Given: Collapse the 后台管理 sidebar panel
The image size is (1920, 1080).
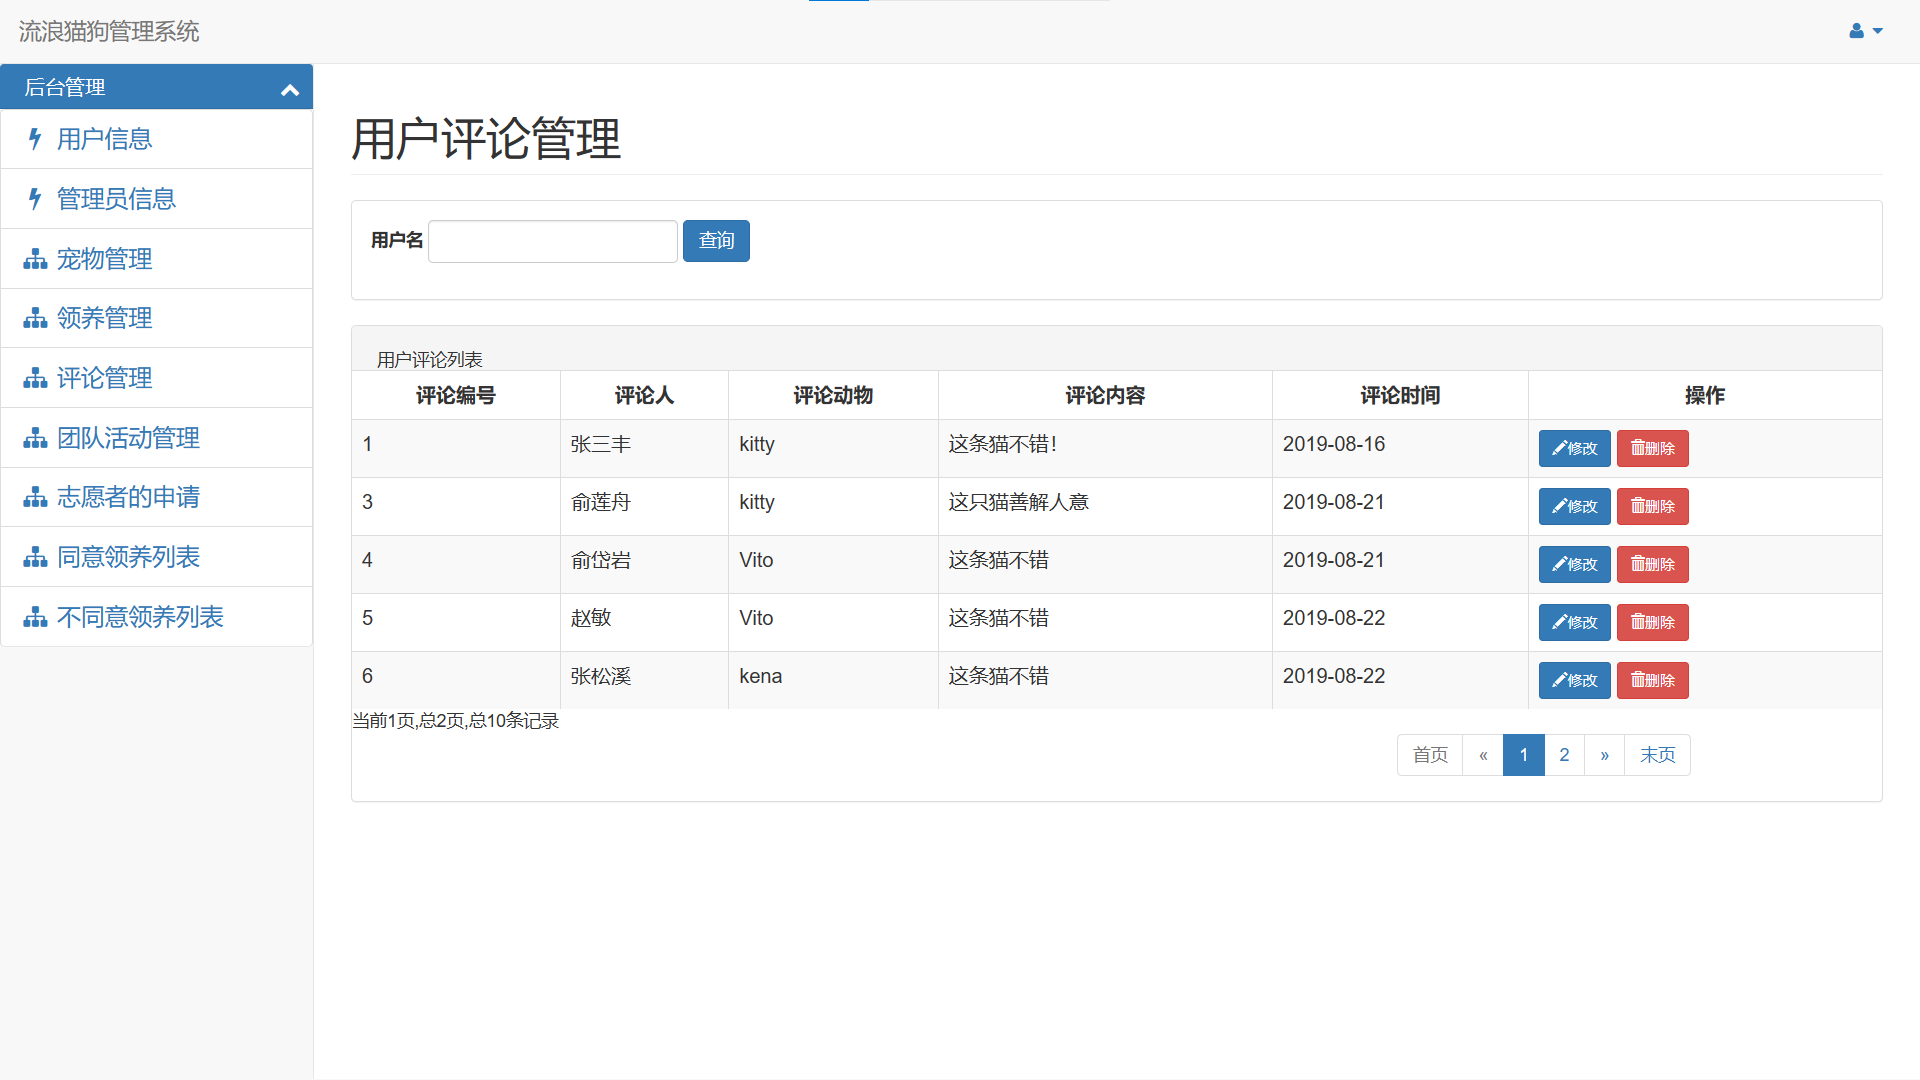Looking at the screenshot, I should 290,89.
